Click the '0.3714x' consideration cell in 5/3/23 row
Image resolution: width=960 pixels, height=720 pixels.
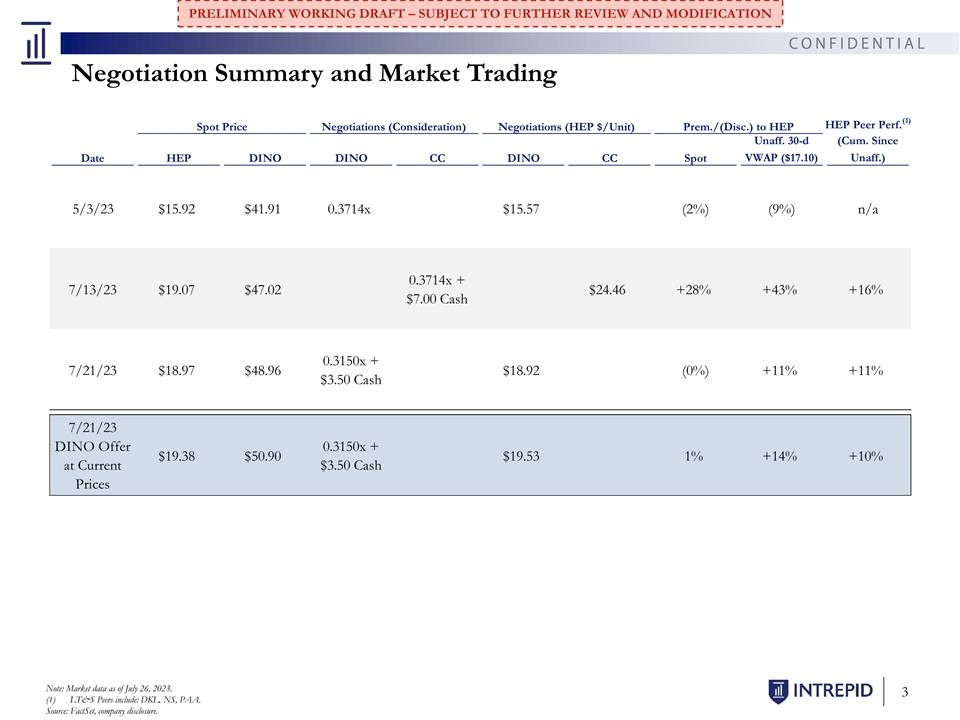(349, 209)
